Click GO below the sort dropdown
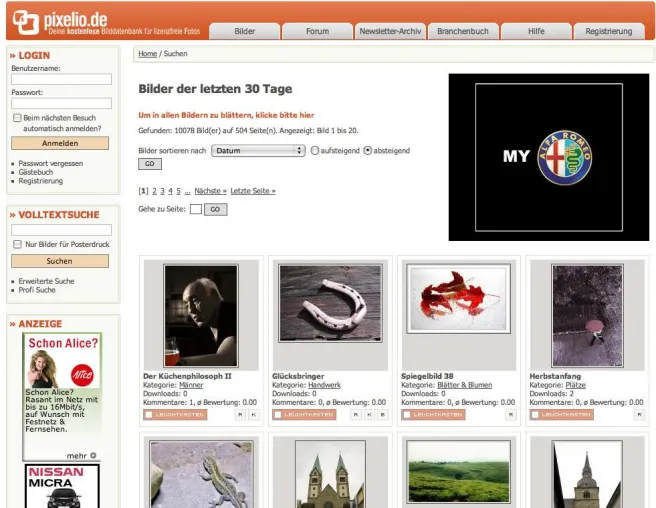Image resolution: width=656 pixels, height=508 pixels. [x=150, y=164]
